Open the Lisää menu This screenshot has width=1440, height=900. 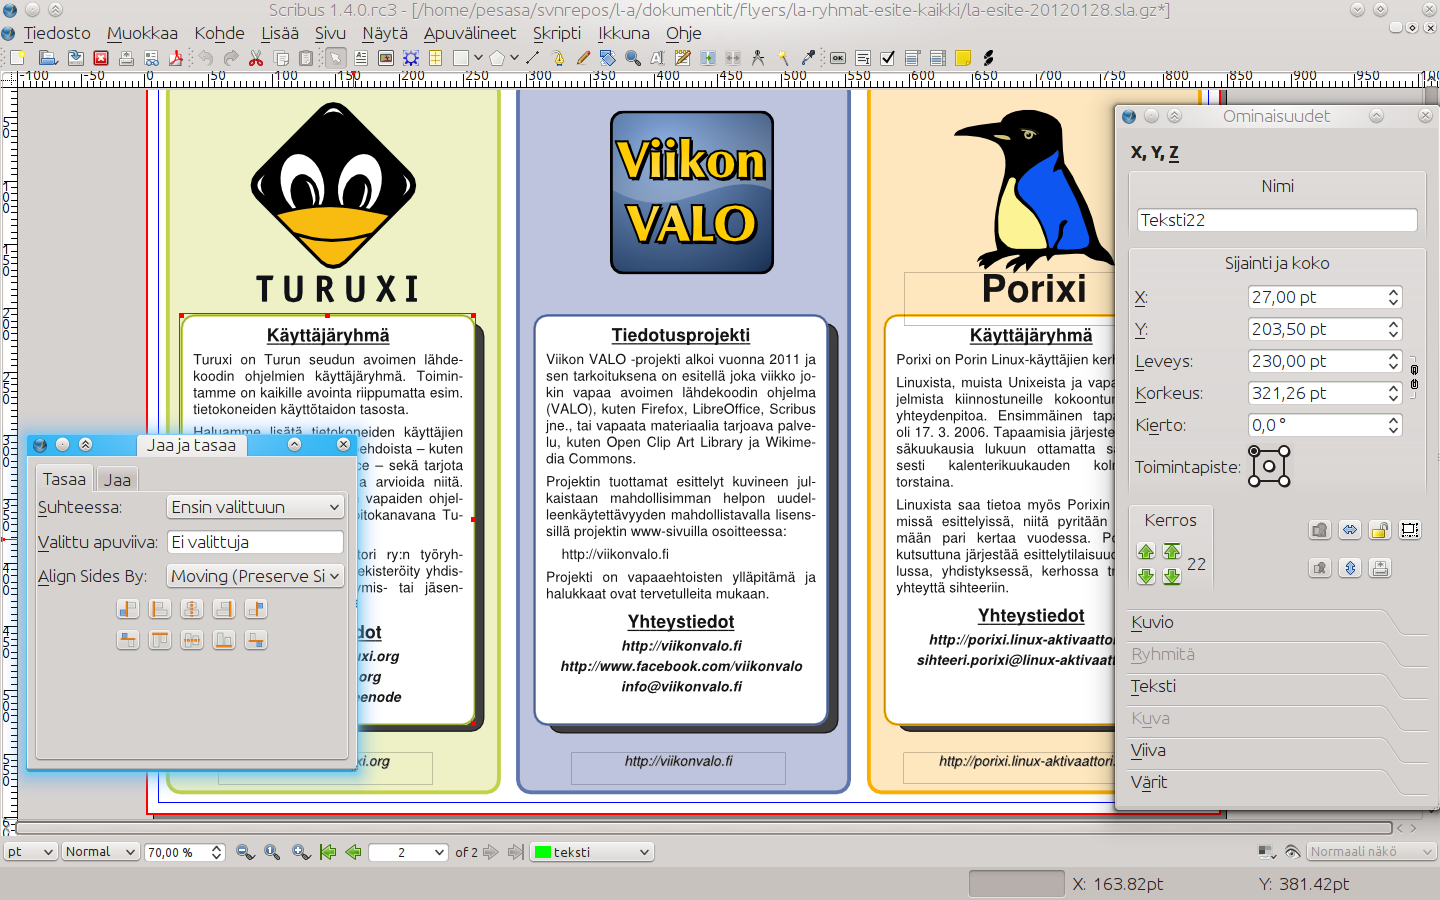tap(280, 33)
